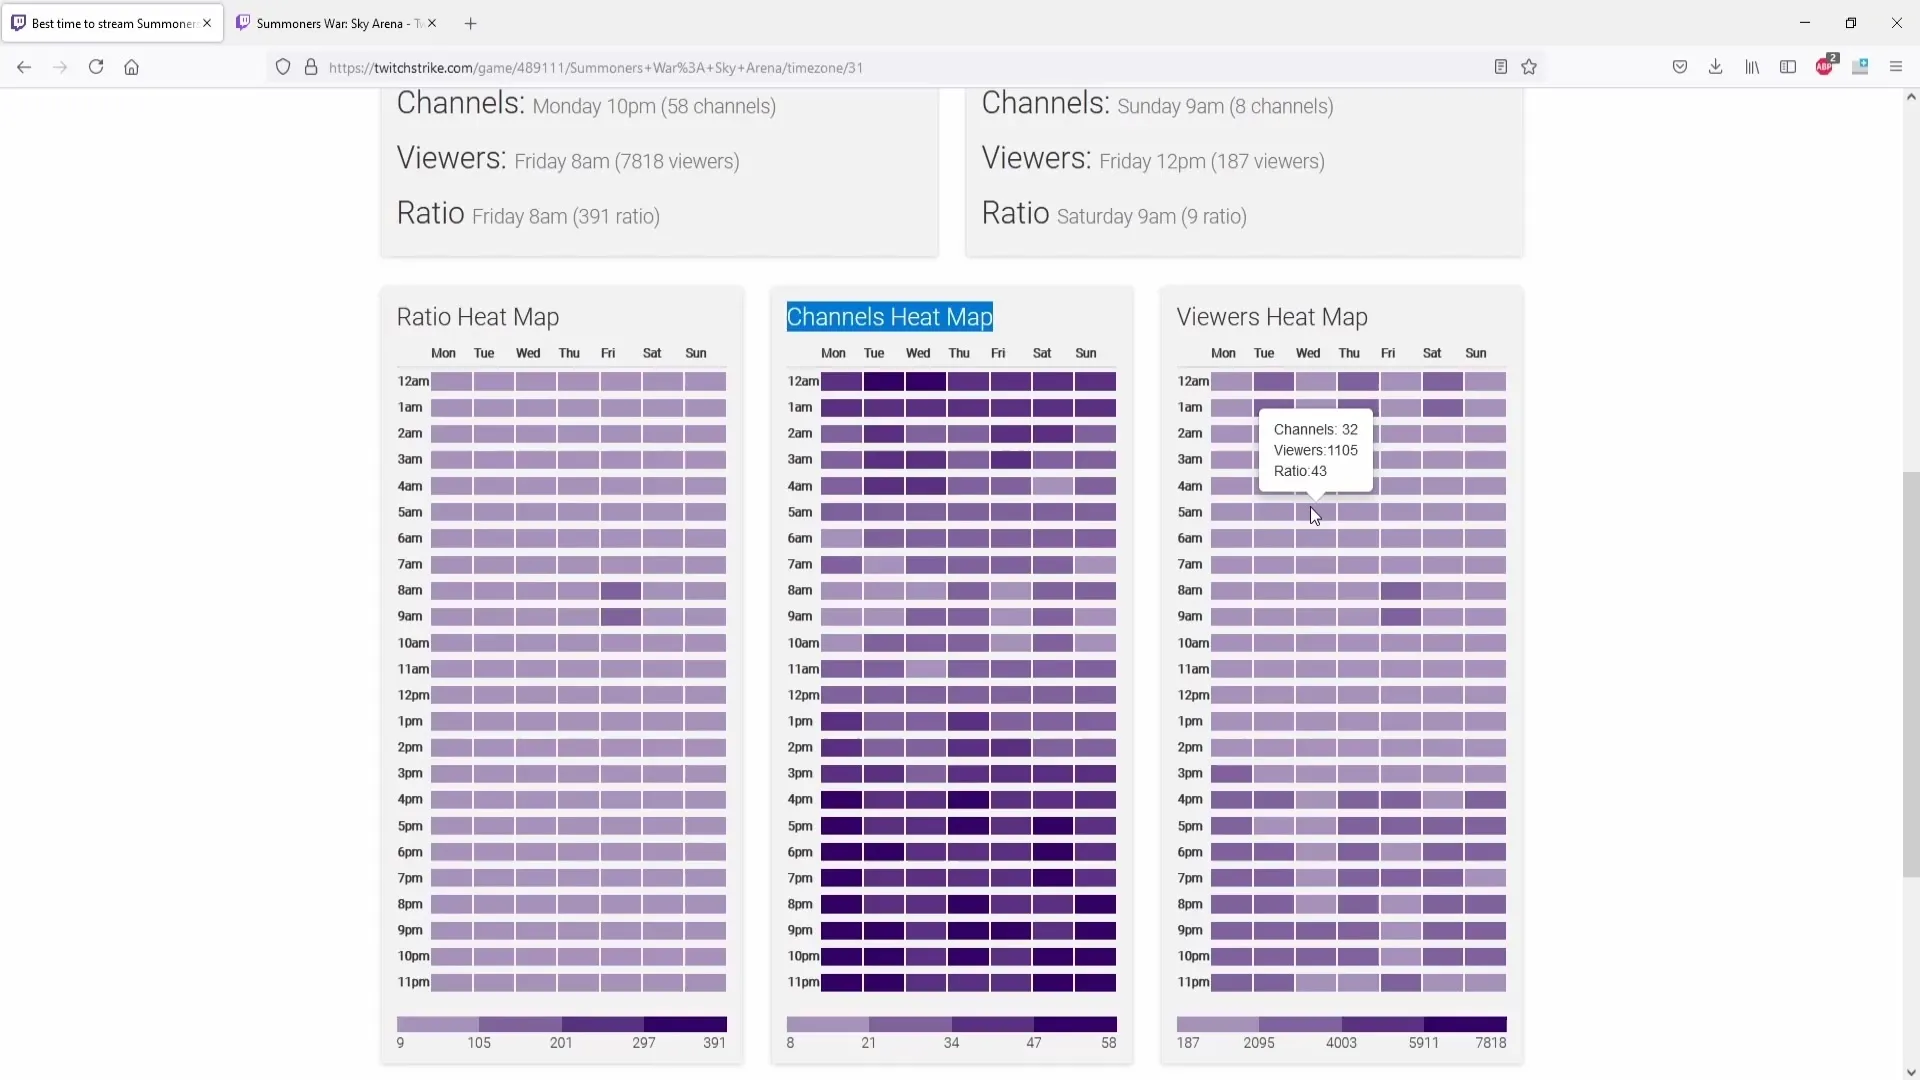The height and width of the screenshot is (1080, 1920).
Task: View site security padlock info
Action: click(311, 67)
